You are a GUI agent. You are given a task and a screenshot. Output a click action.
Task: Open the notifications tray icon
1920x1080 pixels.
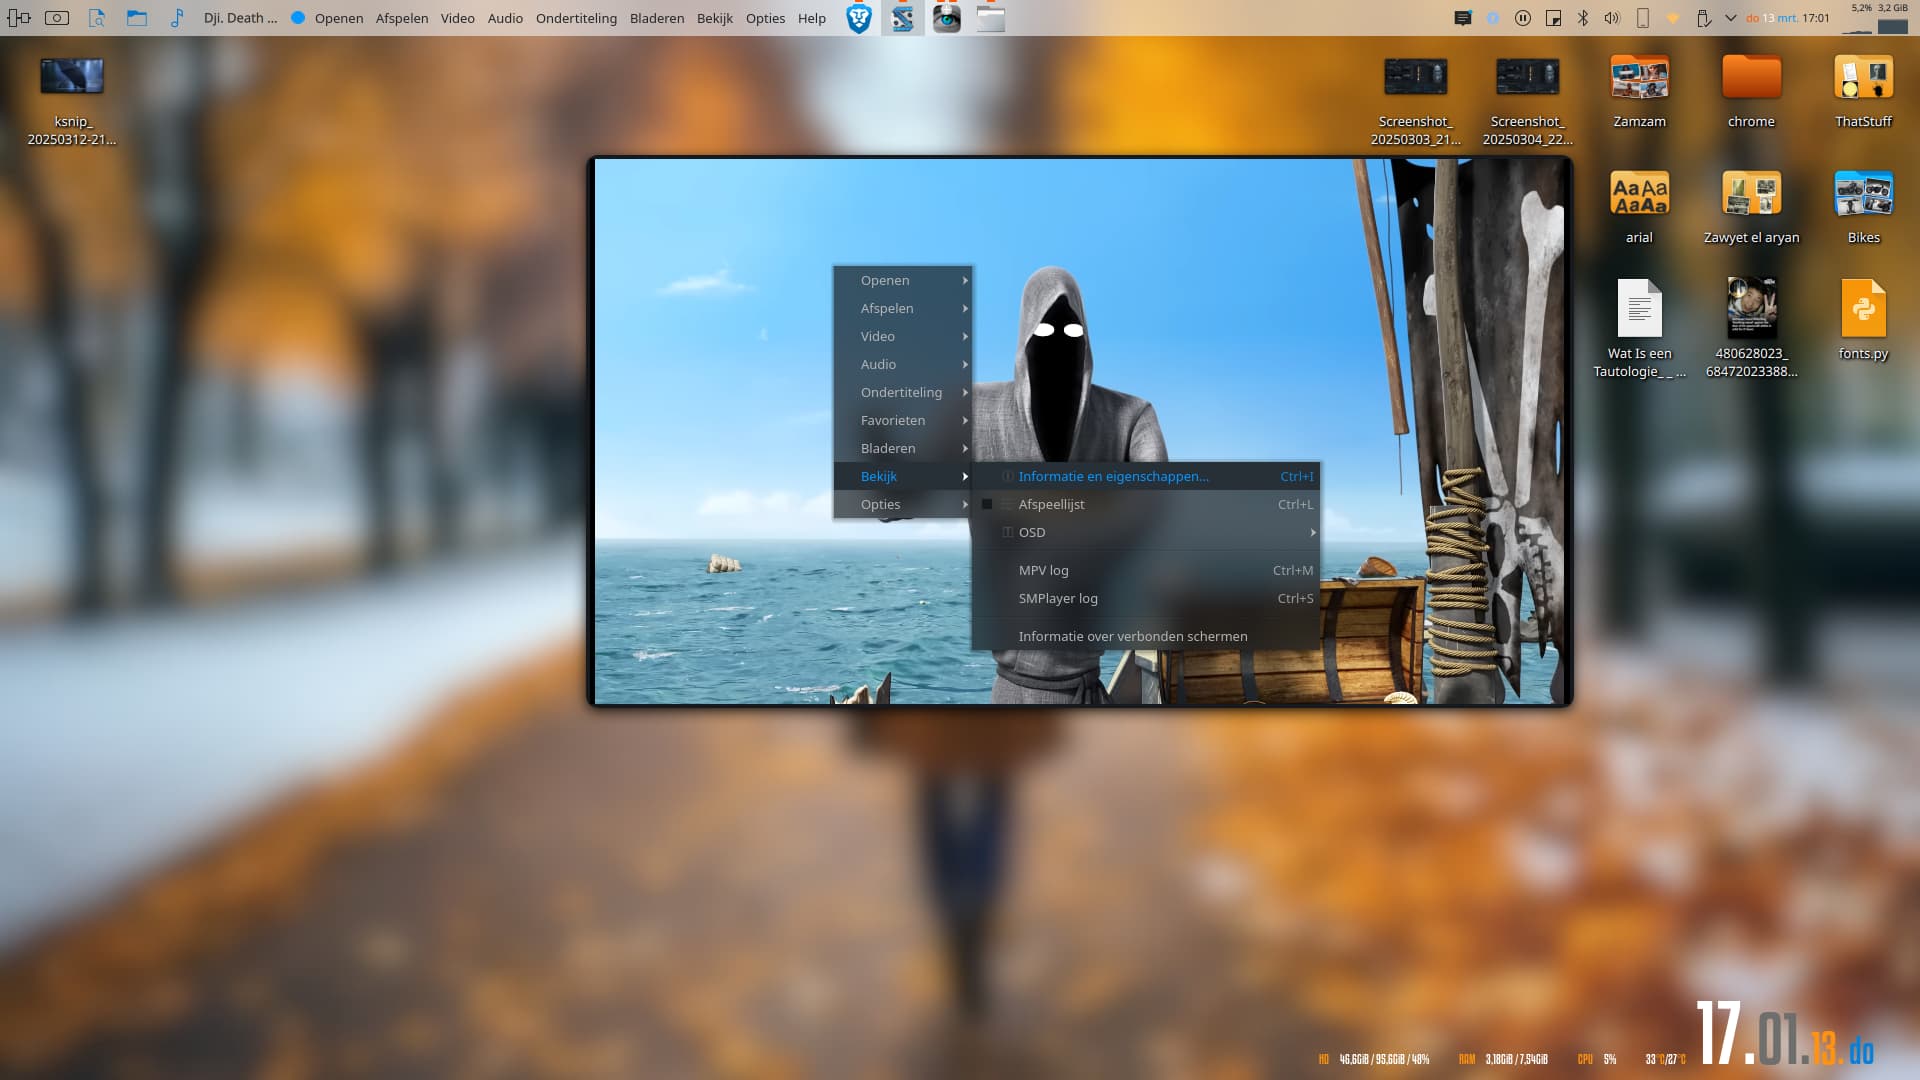point(1463,18)
